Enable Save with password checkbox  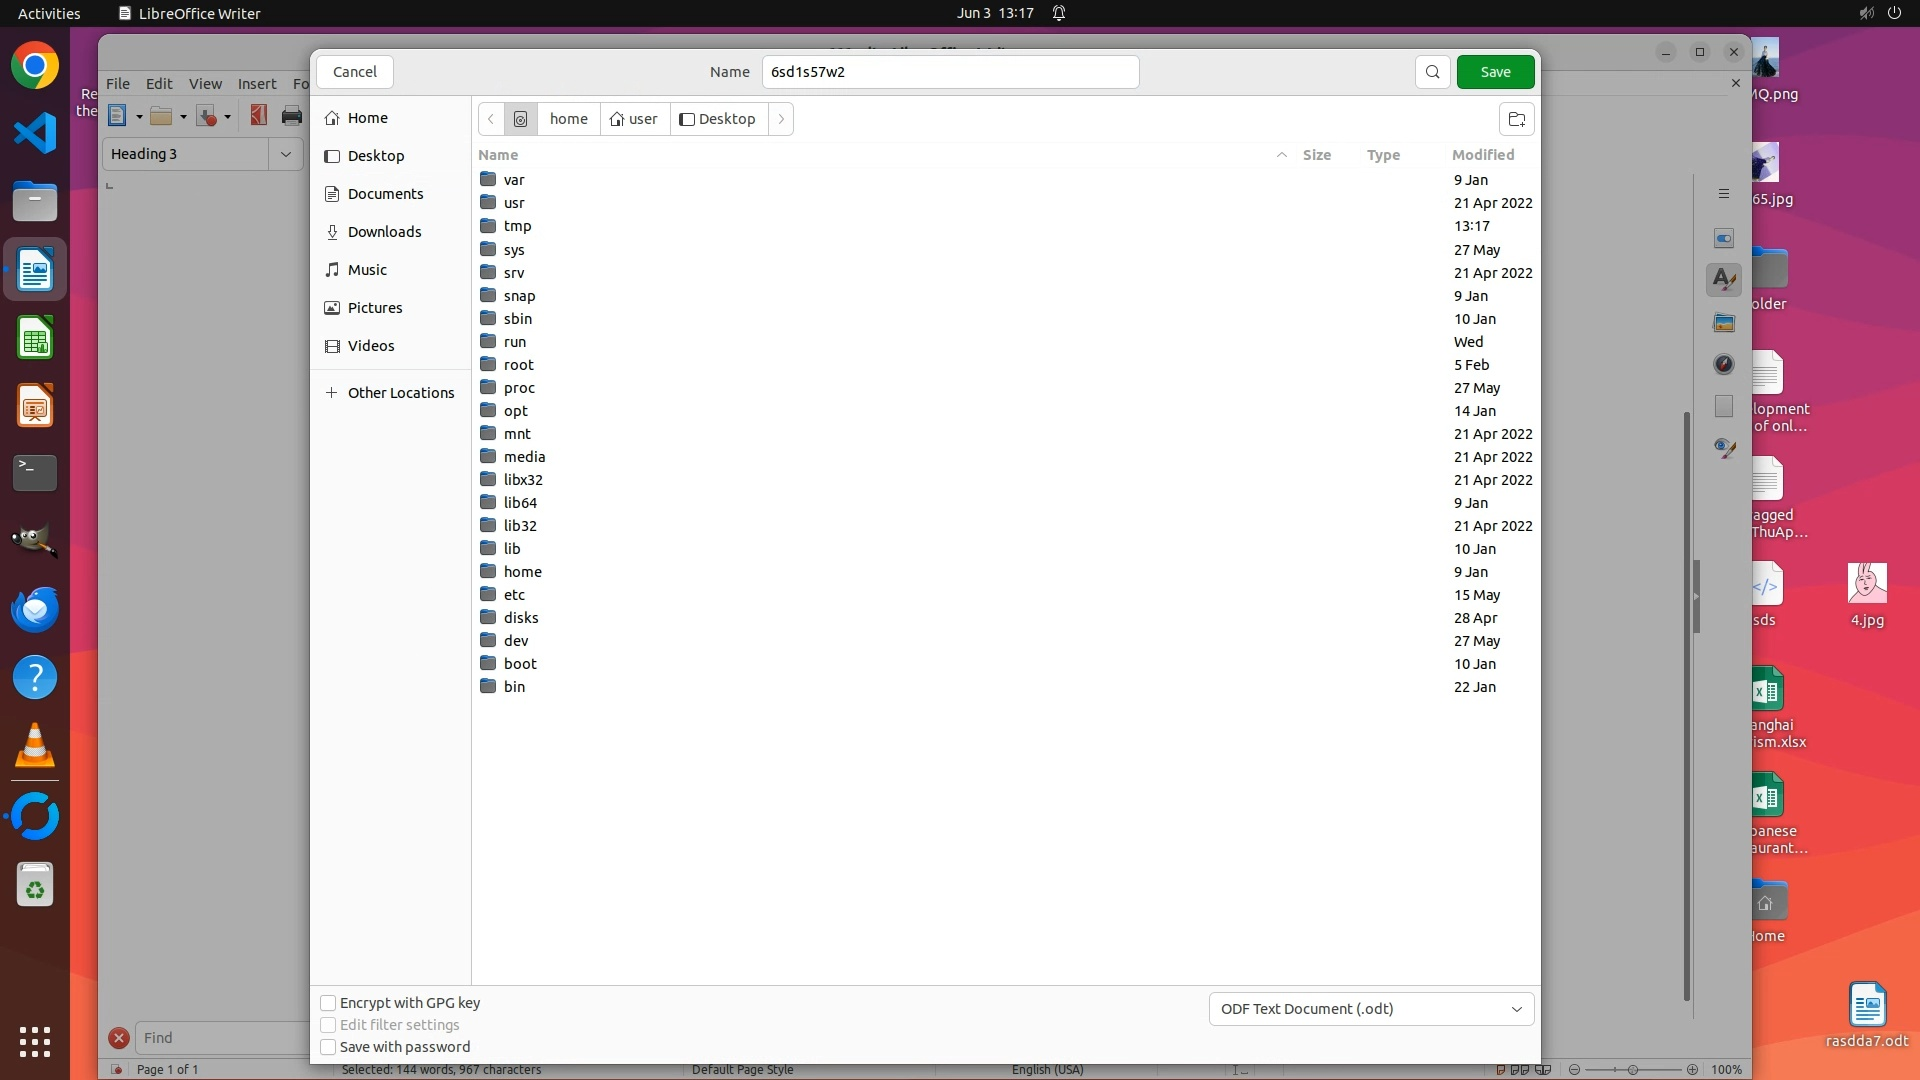[328, 1047]
